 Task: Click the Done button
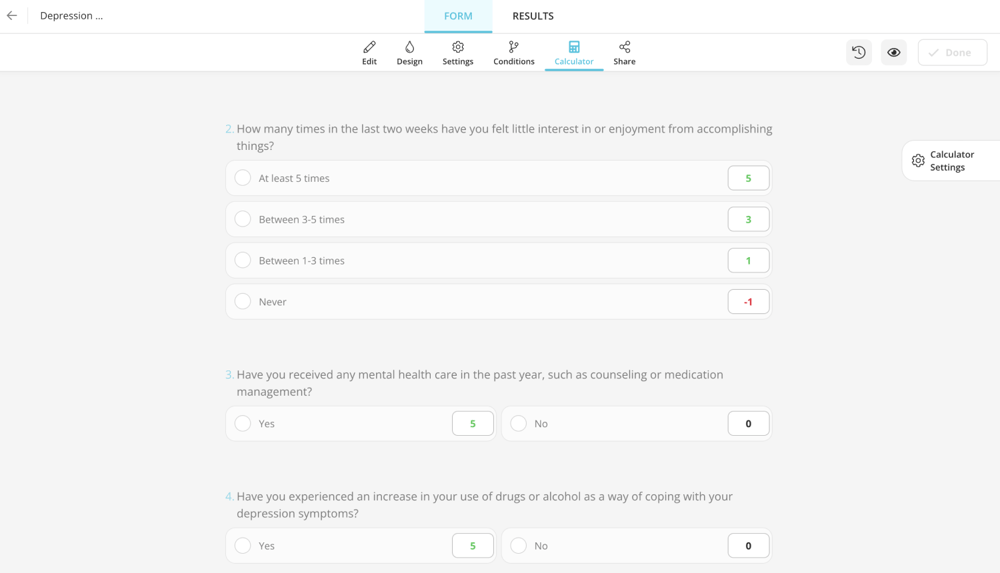coord(951,53)
